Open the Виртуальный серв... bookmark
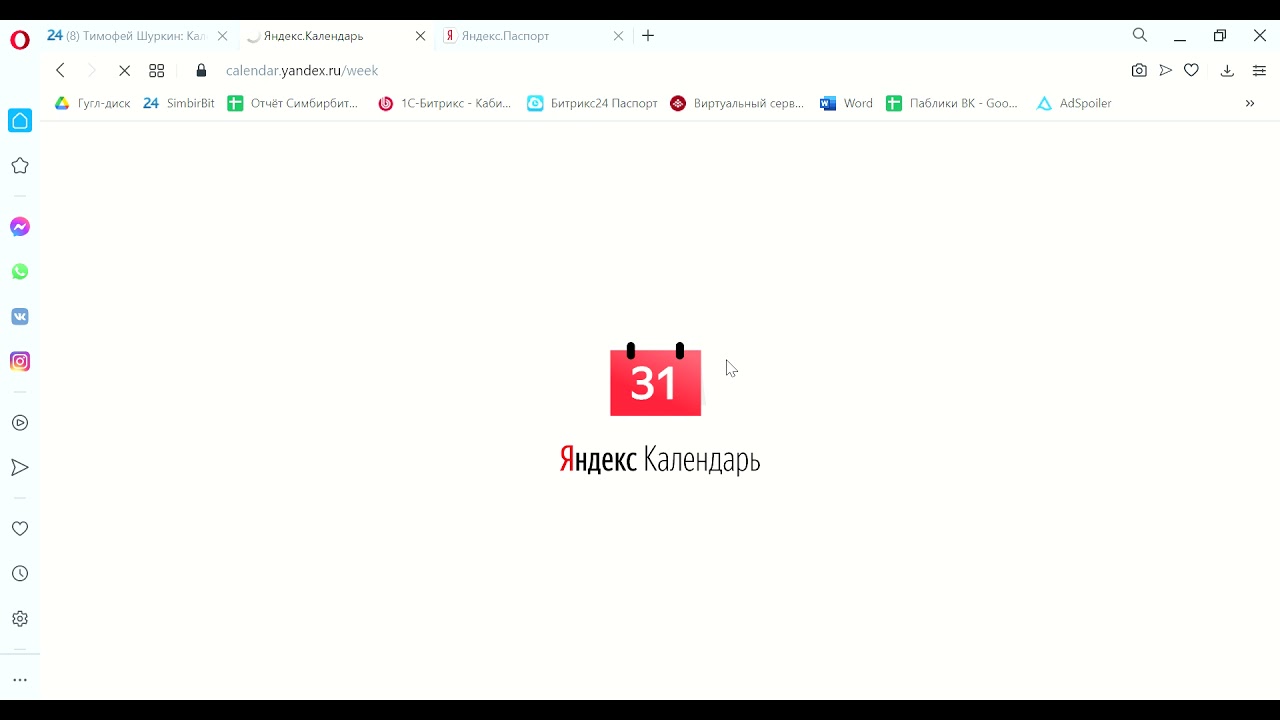Viewport: 1280px width, 720px height. pyautogui.click(x=737, y=103)
